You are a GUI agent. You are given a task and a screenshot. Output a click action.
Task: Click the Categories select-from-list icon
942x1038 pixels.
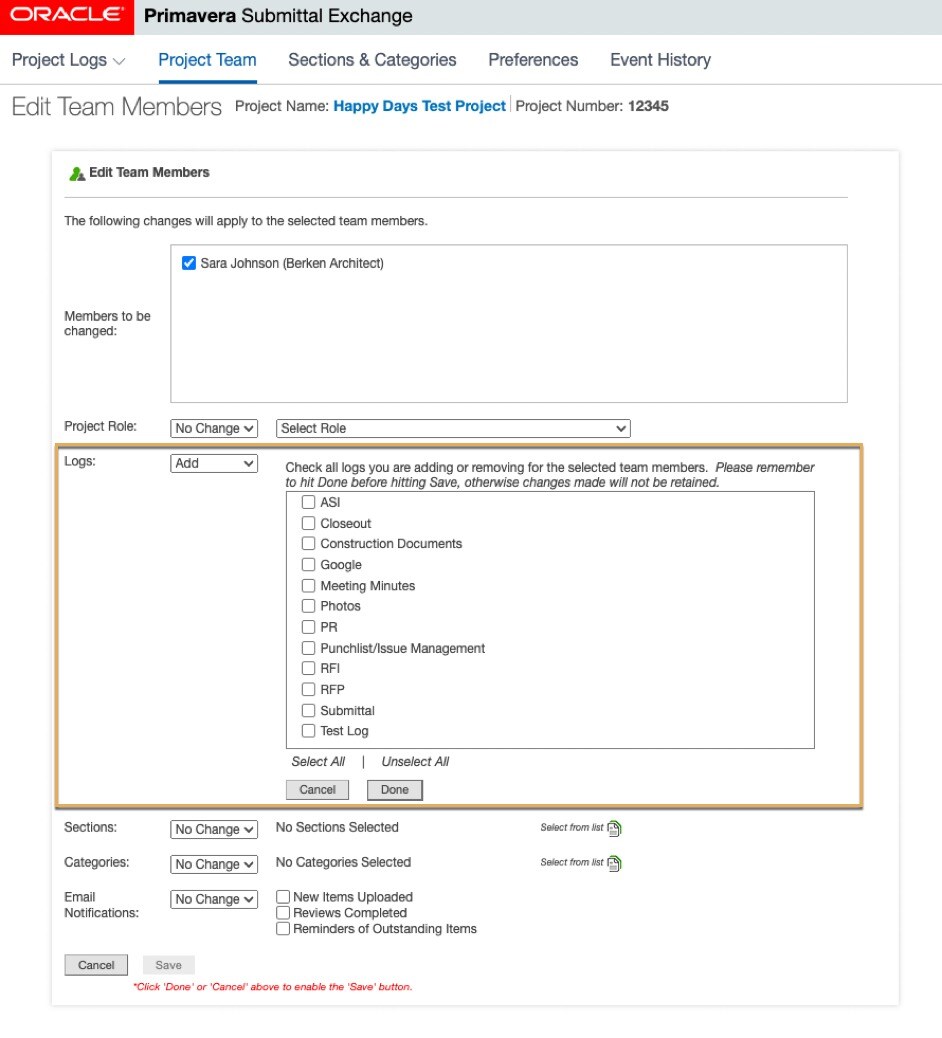coord(614,863)
